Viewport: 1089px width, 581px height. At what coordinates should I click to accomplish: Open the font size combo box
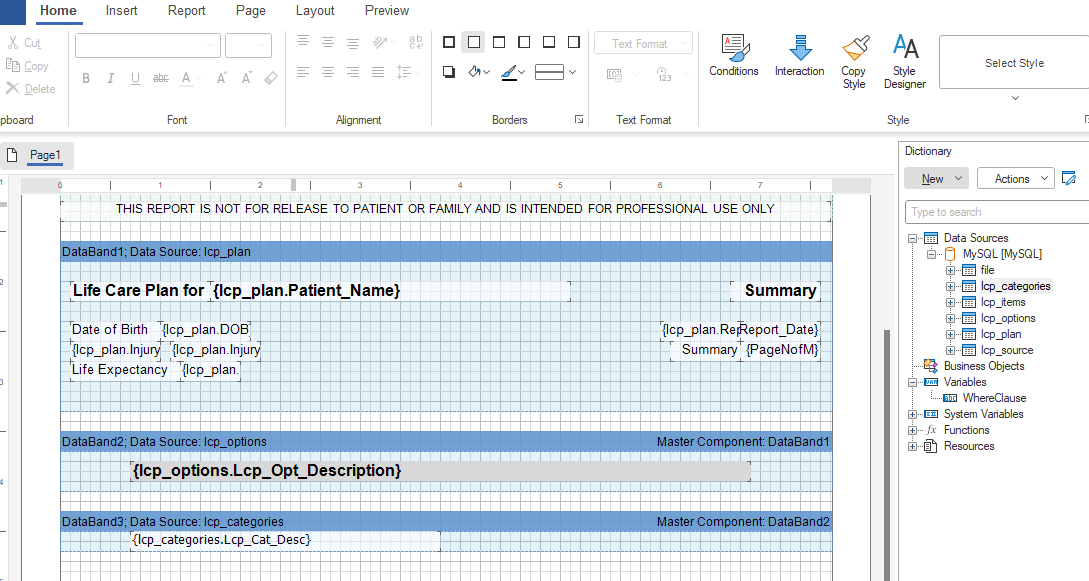click(x=248, y=45)
